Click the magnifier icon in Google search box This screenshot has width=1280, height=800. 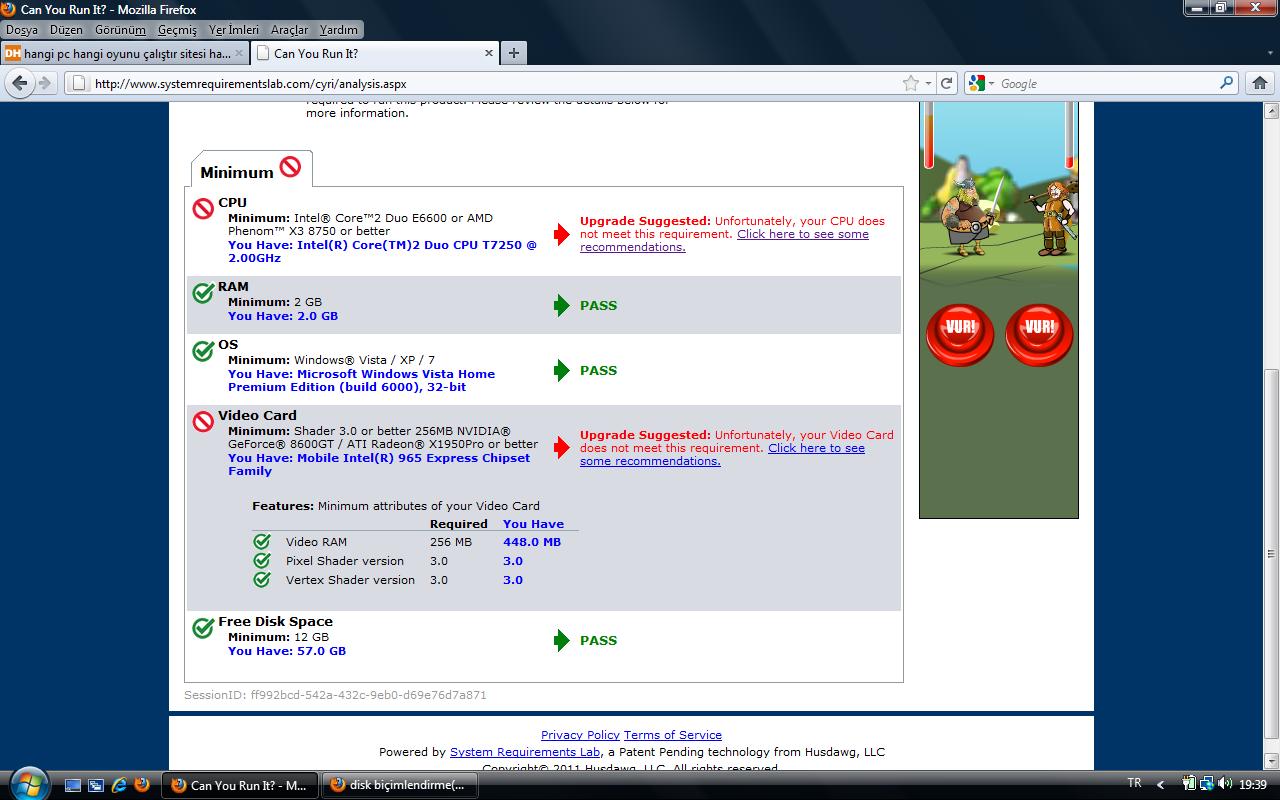(x=1226, y=83)
